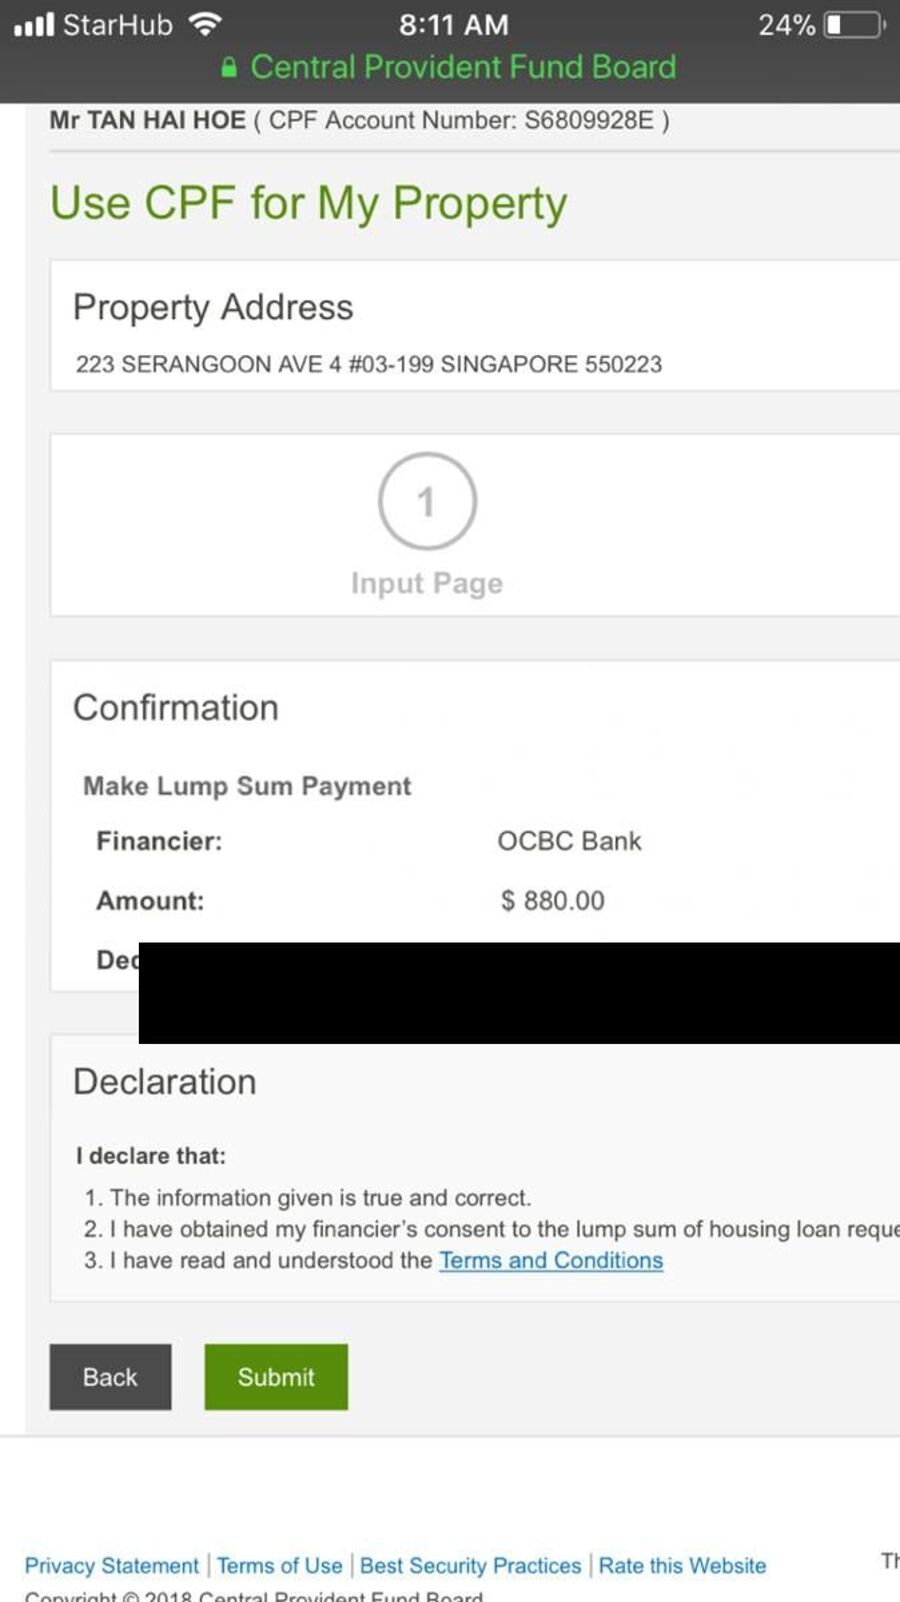Tap the green padlock security icon

pyautogui.click(x=229, y=67)
